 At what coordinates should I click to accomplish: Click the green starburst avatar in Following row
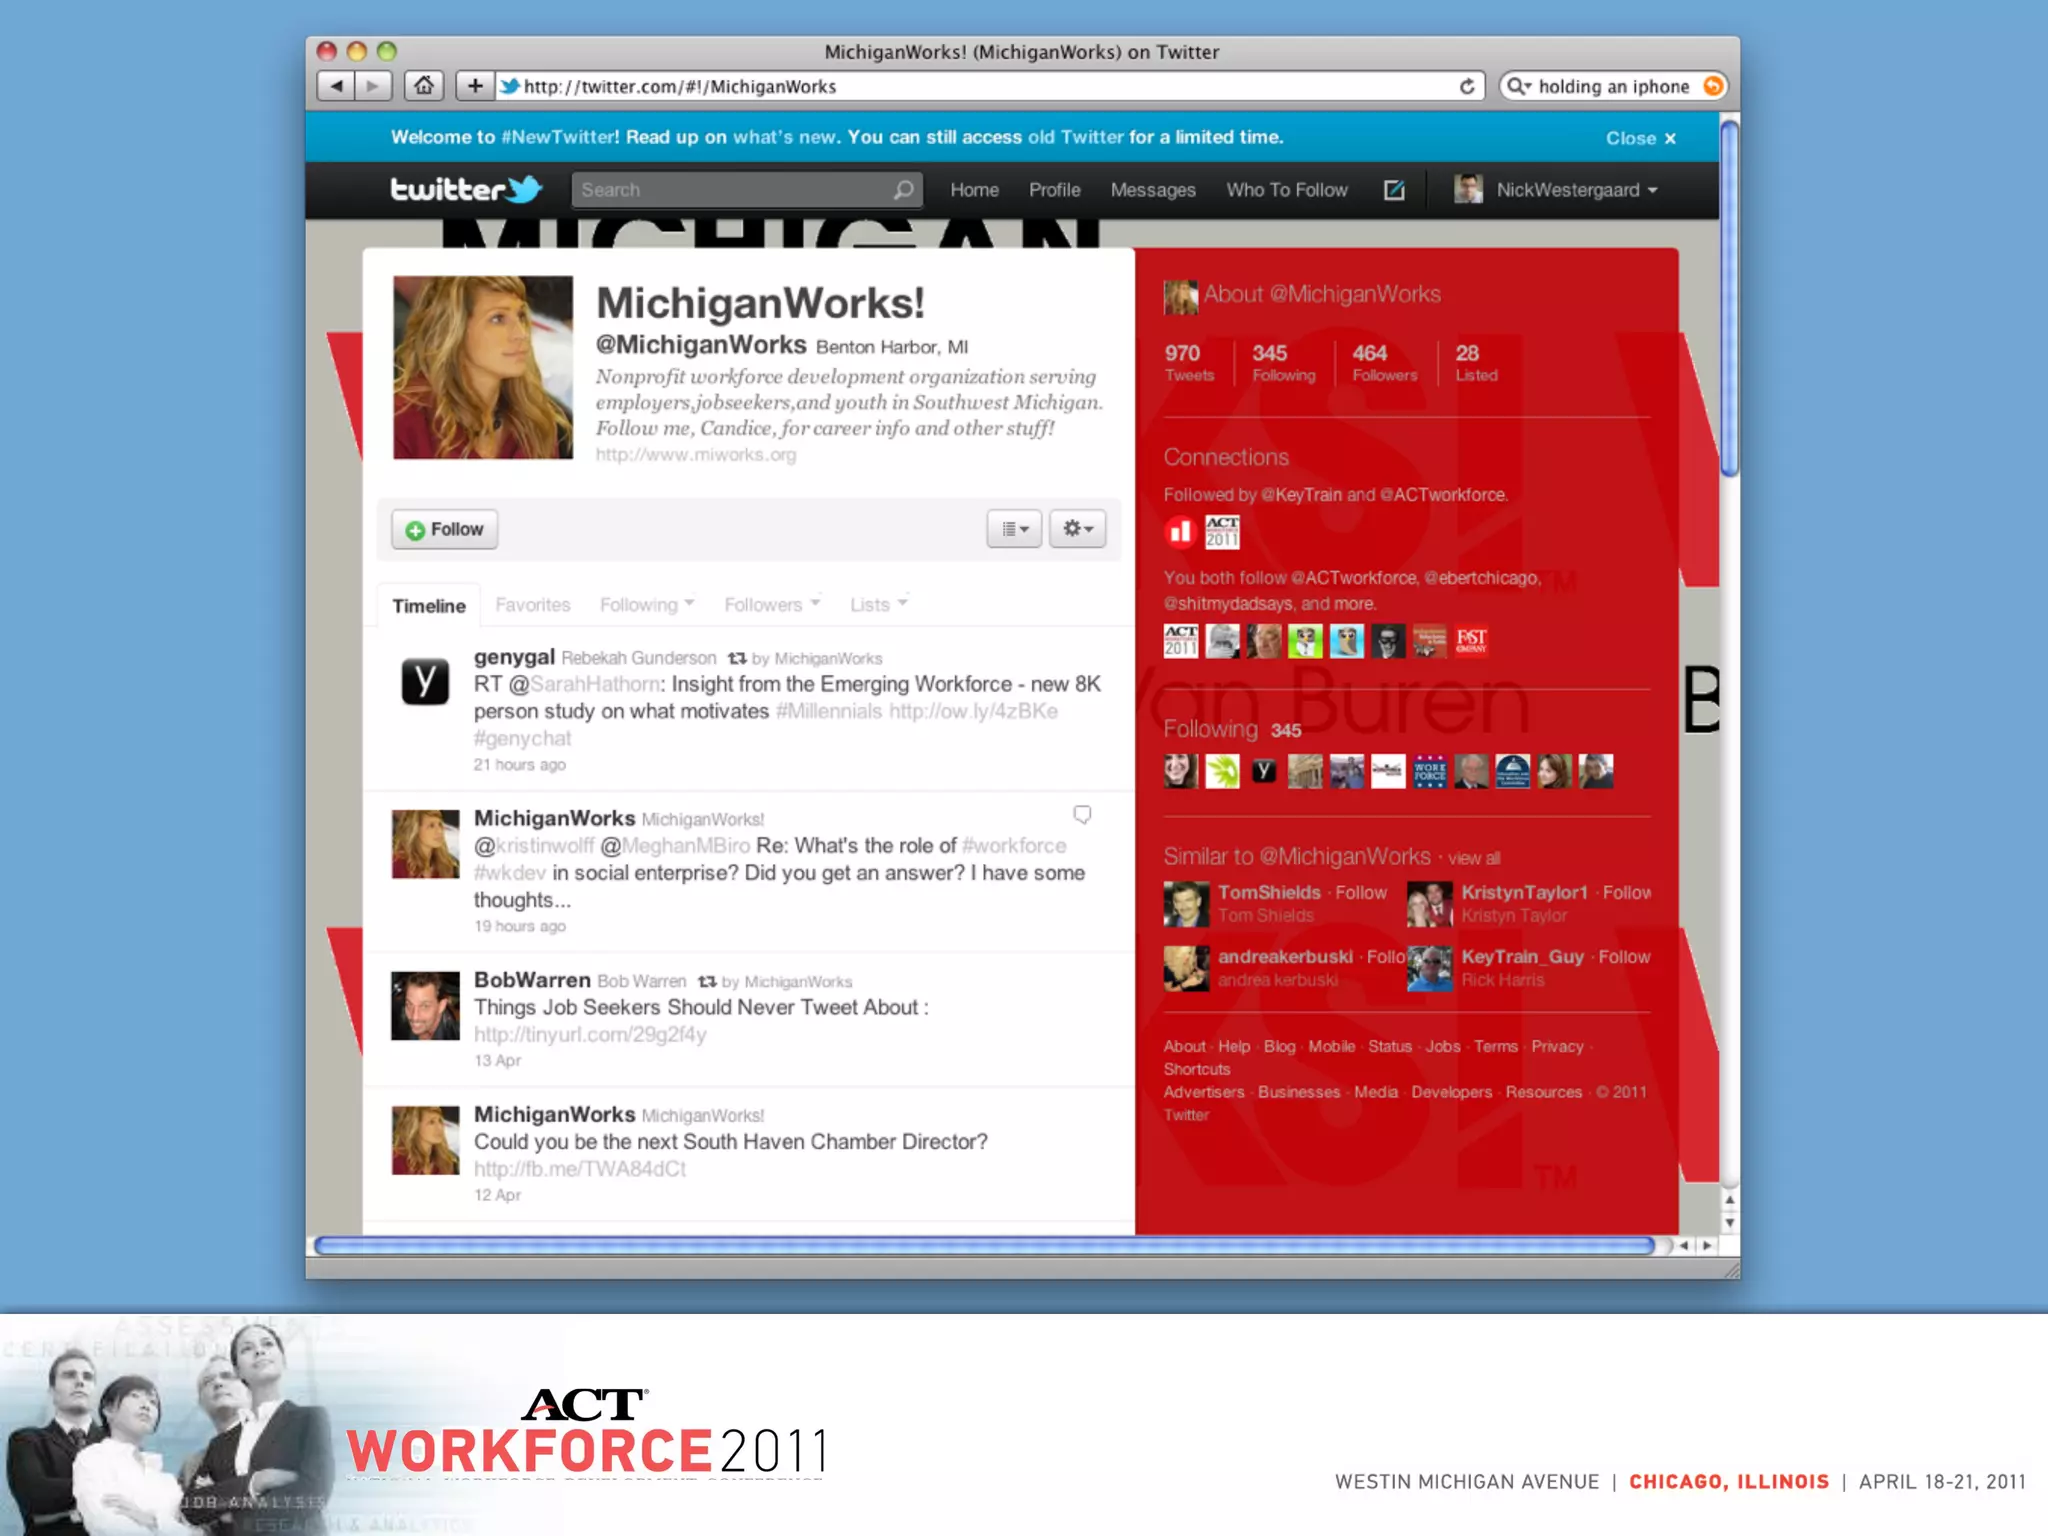pos(1222,771)
